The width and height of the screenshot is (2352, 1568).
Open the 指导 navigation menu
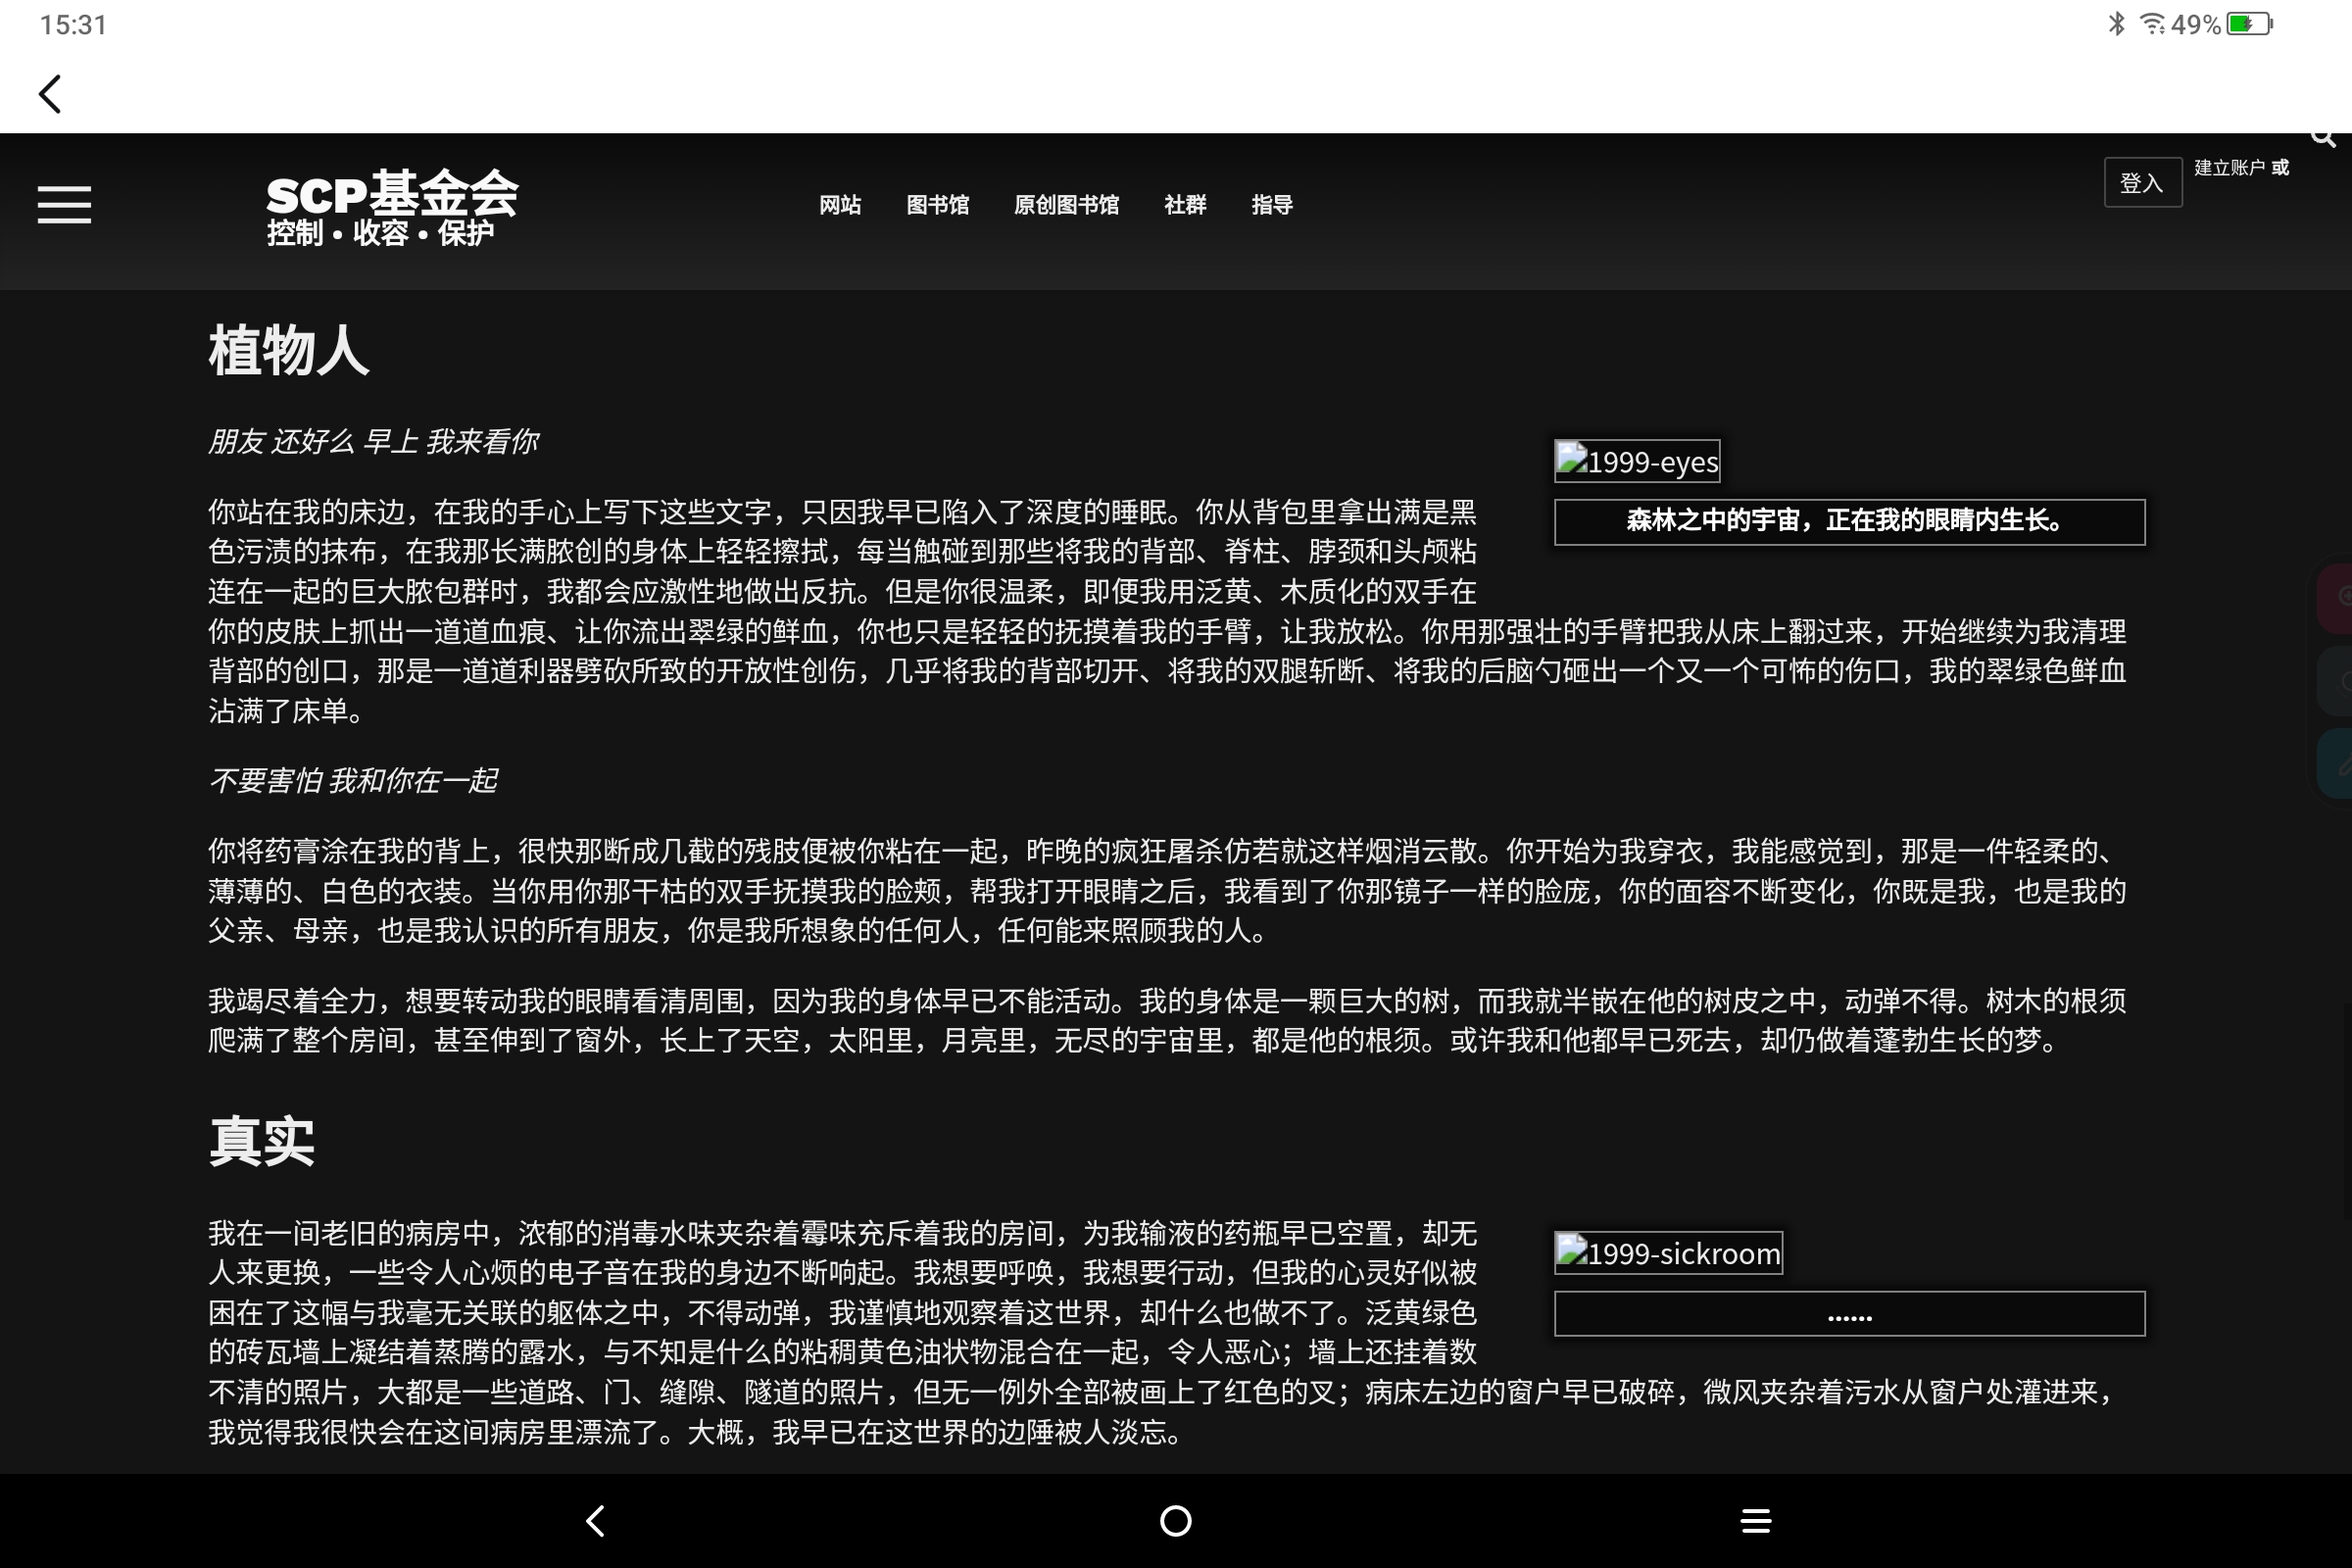(x=1272, y=205)
